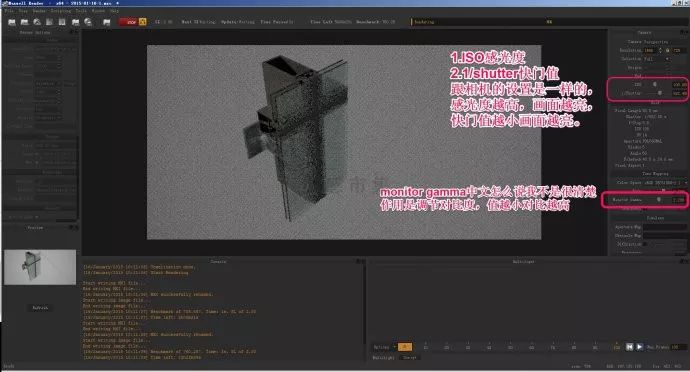690x372 pixels.
Task: Click the Update Voxelization toolbar button
Action: coord(238,22)
